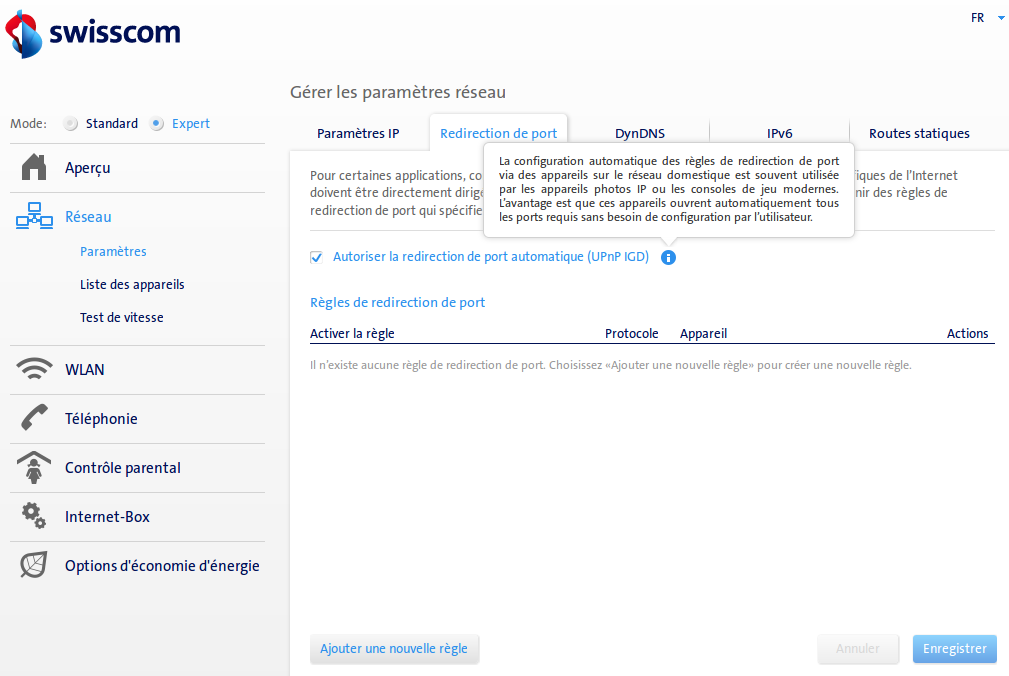Launch Test de vitesse
The height and width of the screenshot is (676, 1009).
(121, 317)
